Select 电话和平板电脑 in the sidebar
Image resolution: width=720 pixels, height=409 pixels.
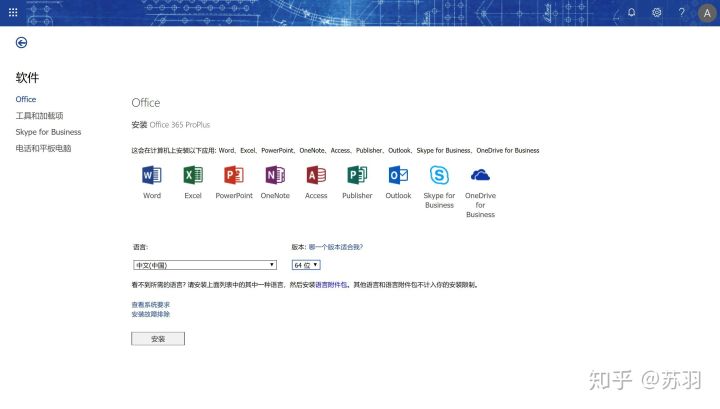(43, 148)
